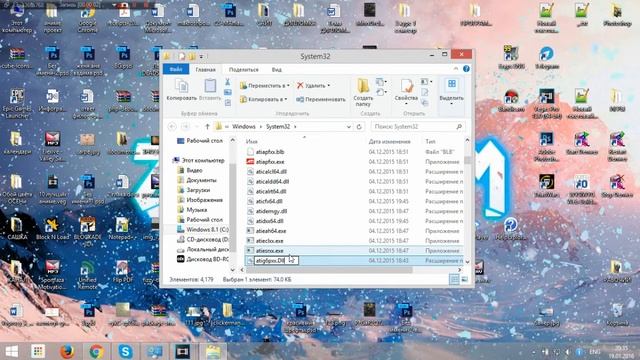Open Skype from the taskbar
Image resolution: width=640 pixels, height=360 pixels.
125,351
